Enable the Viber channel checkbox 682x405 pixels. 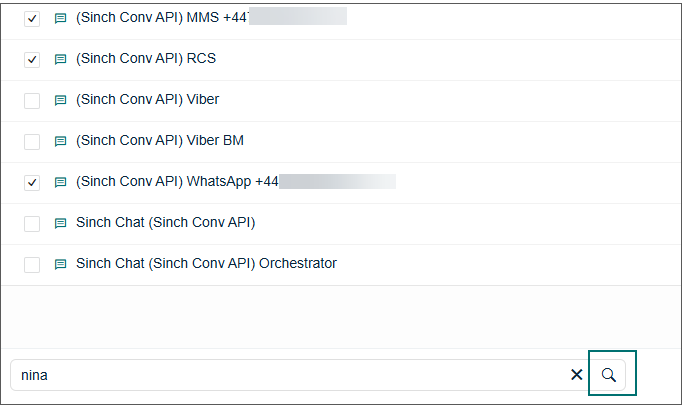tap(32, 100)
